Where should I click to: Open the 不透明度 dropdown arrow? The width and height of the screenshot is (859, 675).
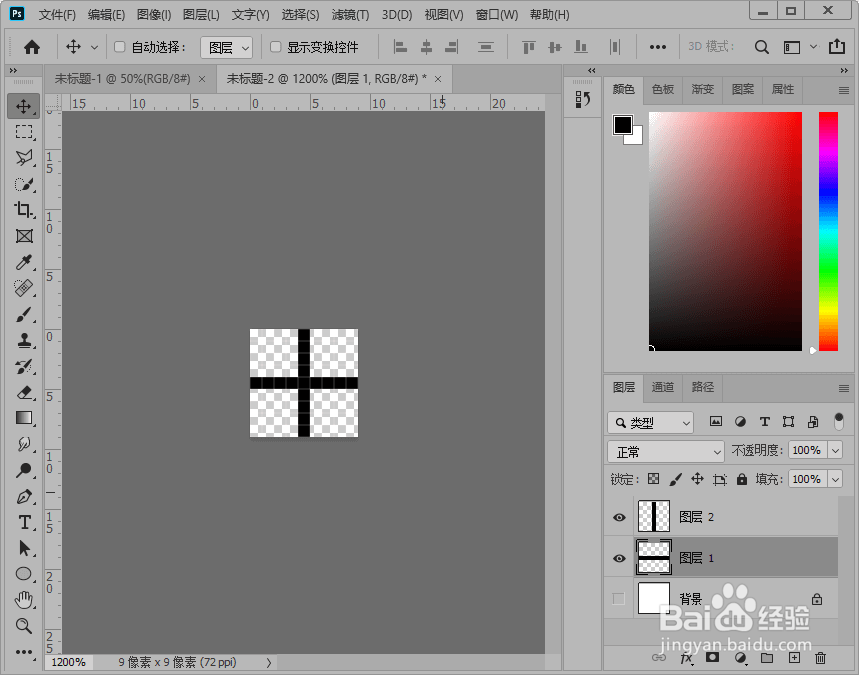(835, 450)
